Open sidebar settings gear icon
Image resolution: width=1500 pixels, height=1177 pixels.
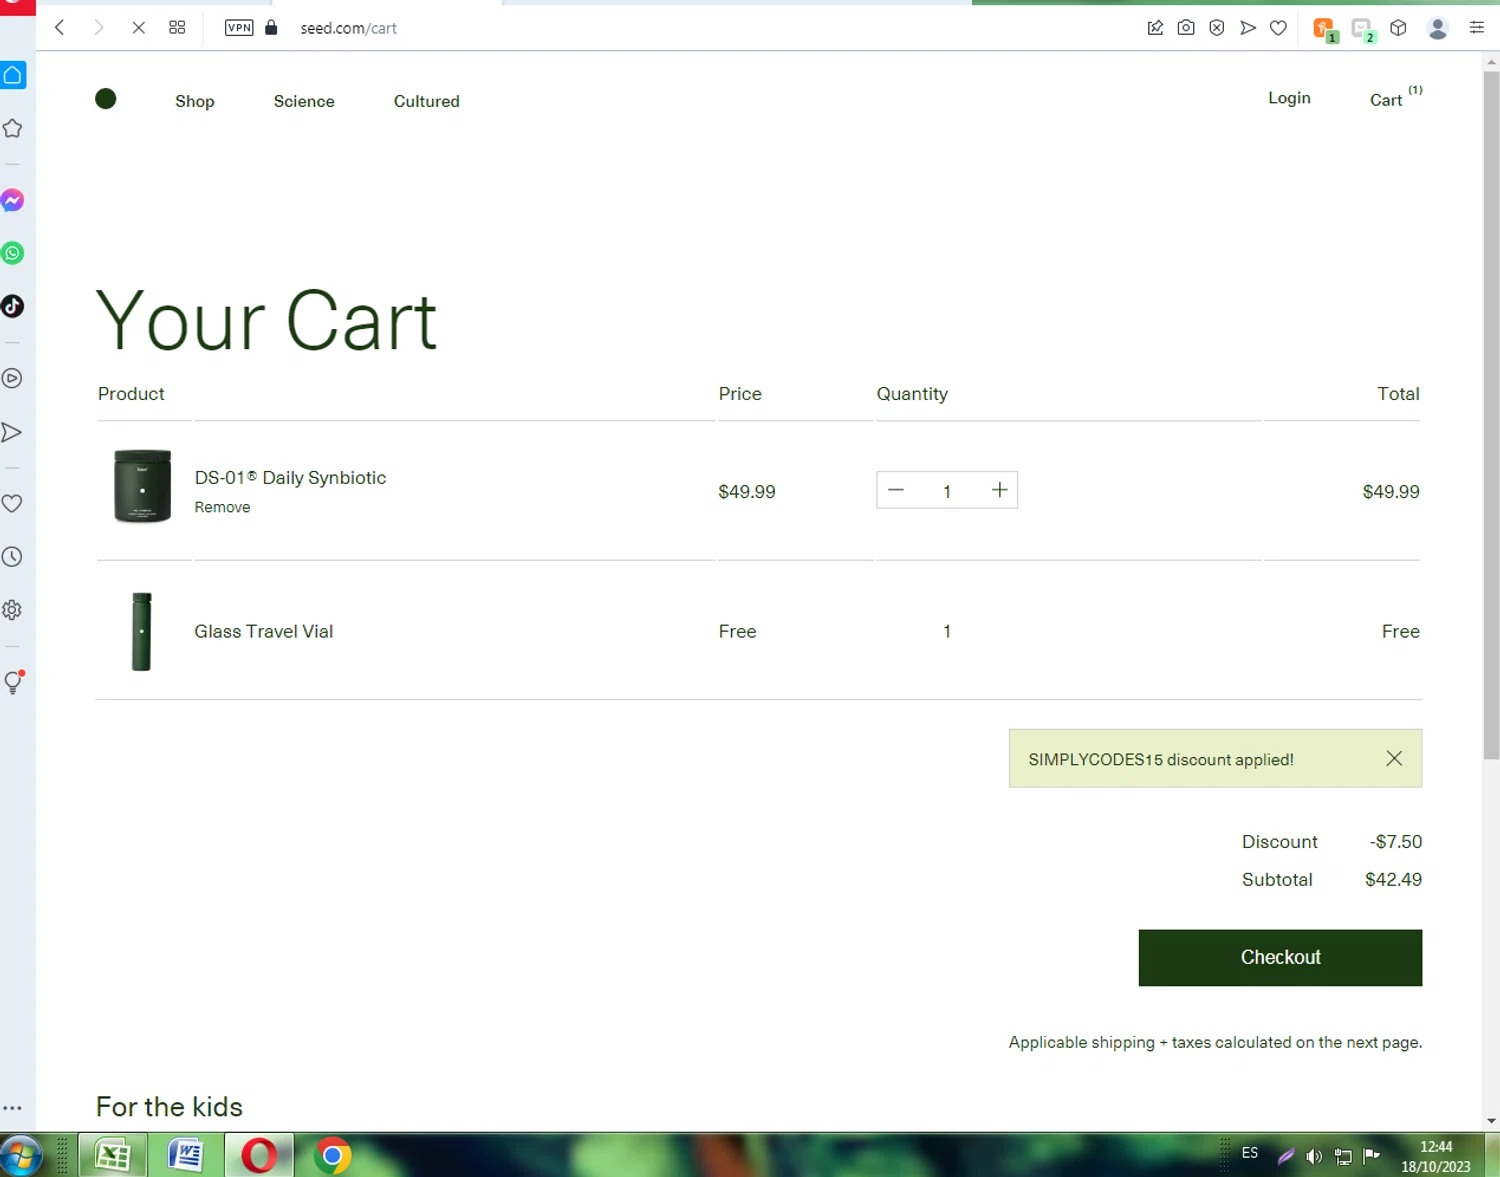pos(13,610)
